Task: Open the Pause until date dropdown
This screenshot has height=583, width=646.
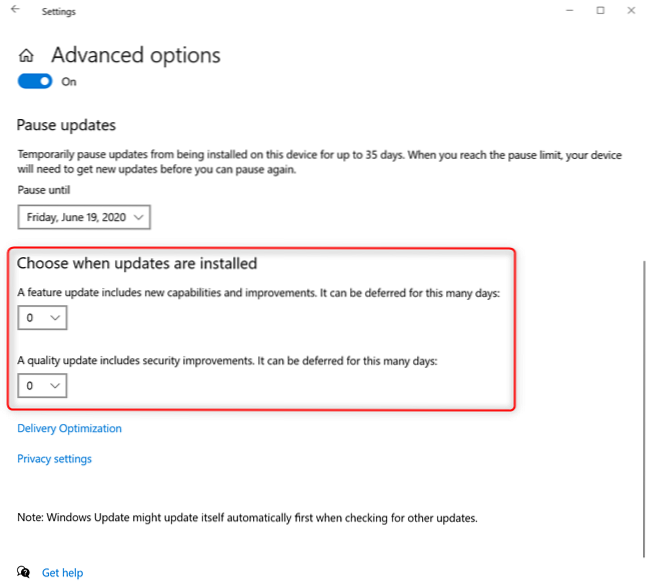Action: [84, 216]
